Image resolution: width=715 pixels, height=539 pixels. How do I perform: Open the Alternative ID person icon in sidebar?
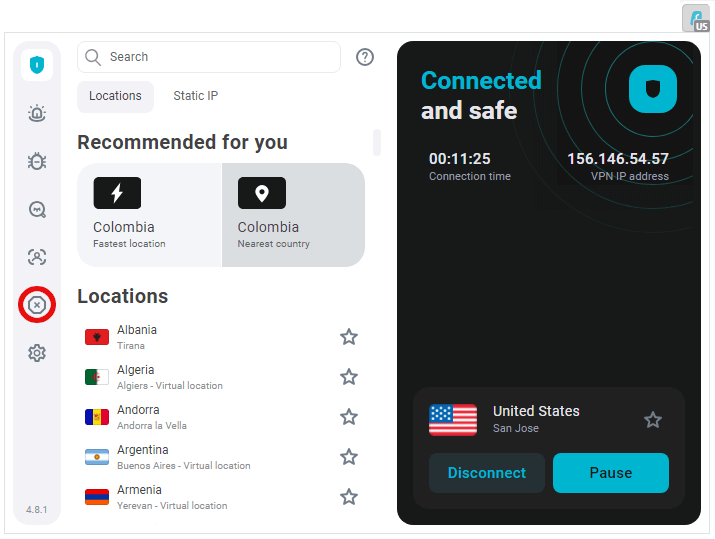coord(37,257)
